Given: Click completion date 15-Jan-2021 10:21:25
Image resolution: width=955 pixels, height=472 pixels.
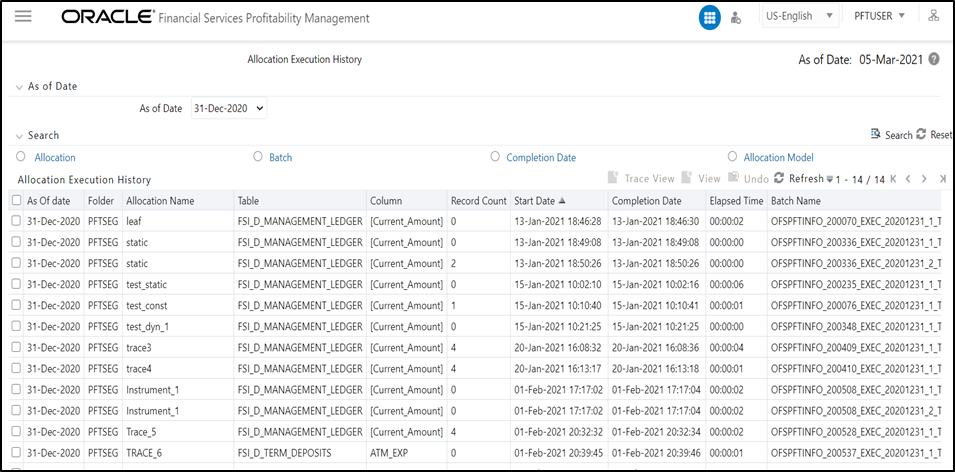Looking at the screenshot, I should point(655,326).
